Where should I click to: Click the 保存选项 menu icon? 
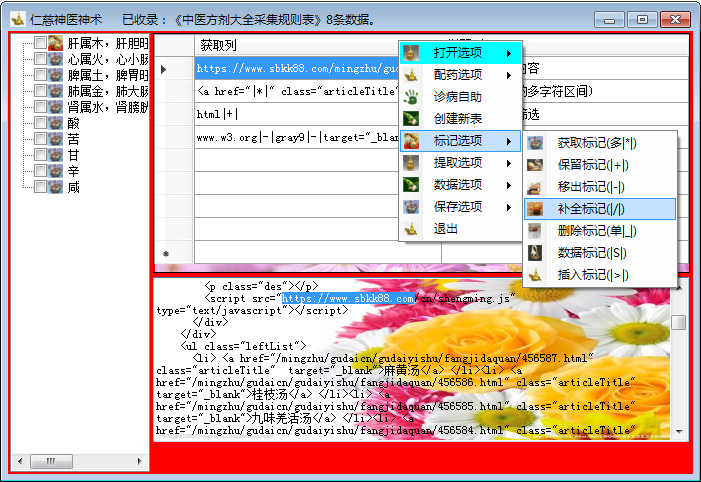[411, 207]
